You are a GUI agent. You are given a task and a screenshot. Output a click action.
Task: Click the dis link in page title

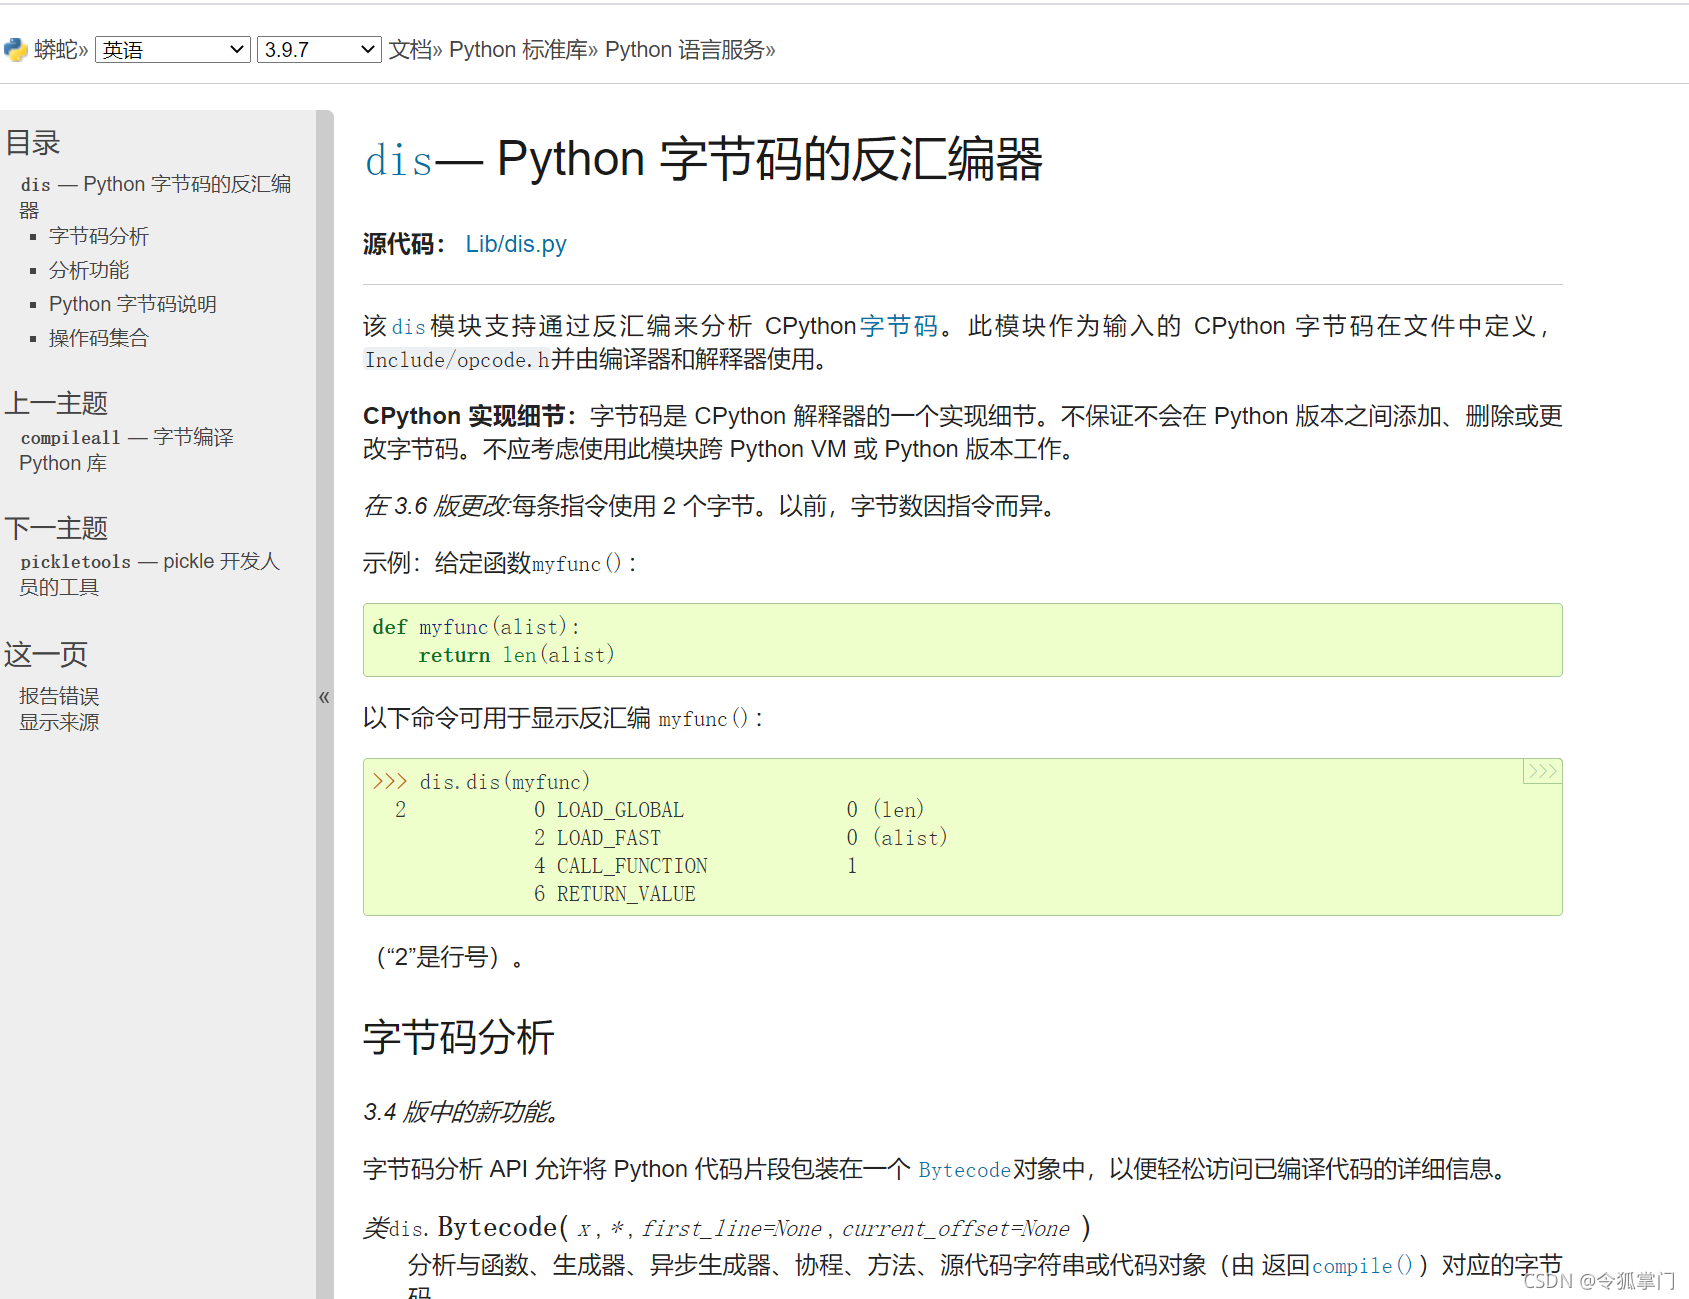click(x=399, y=160)
